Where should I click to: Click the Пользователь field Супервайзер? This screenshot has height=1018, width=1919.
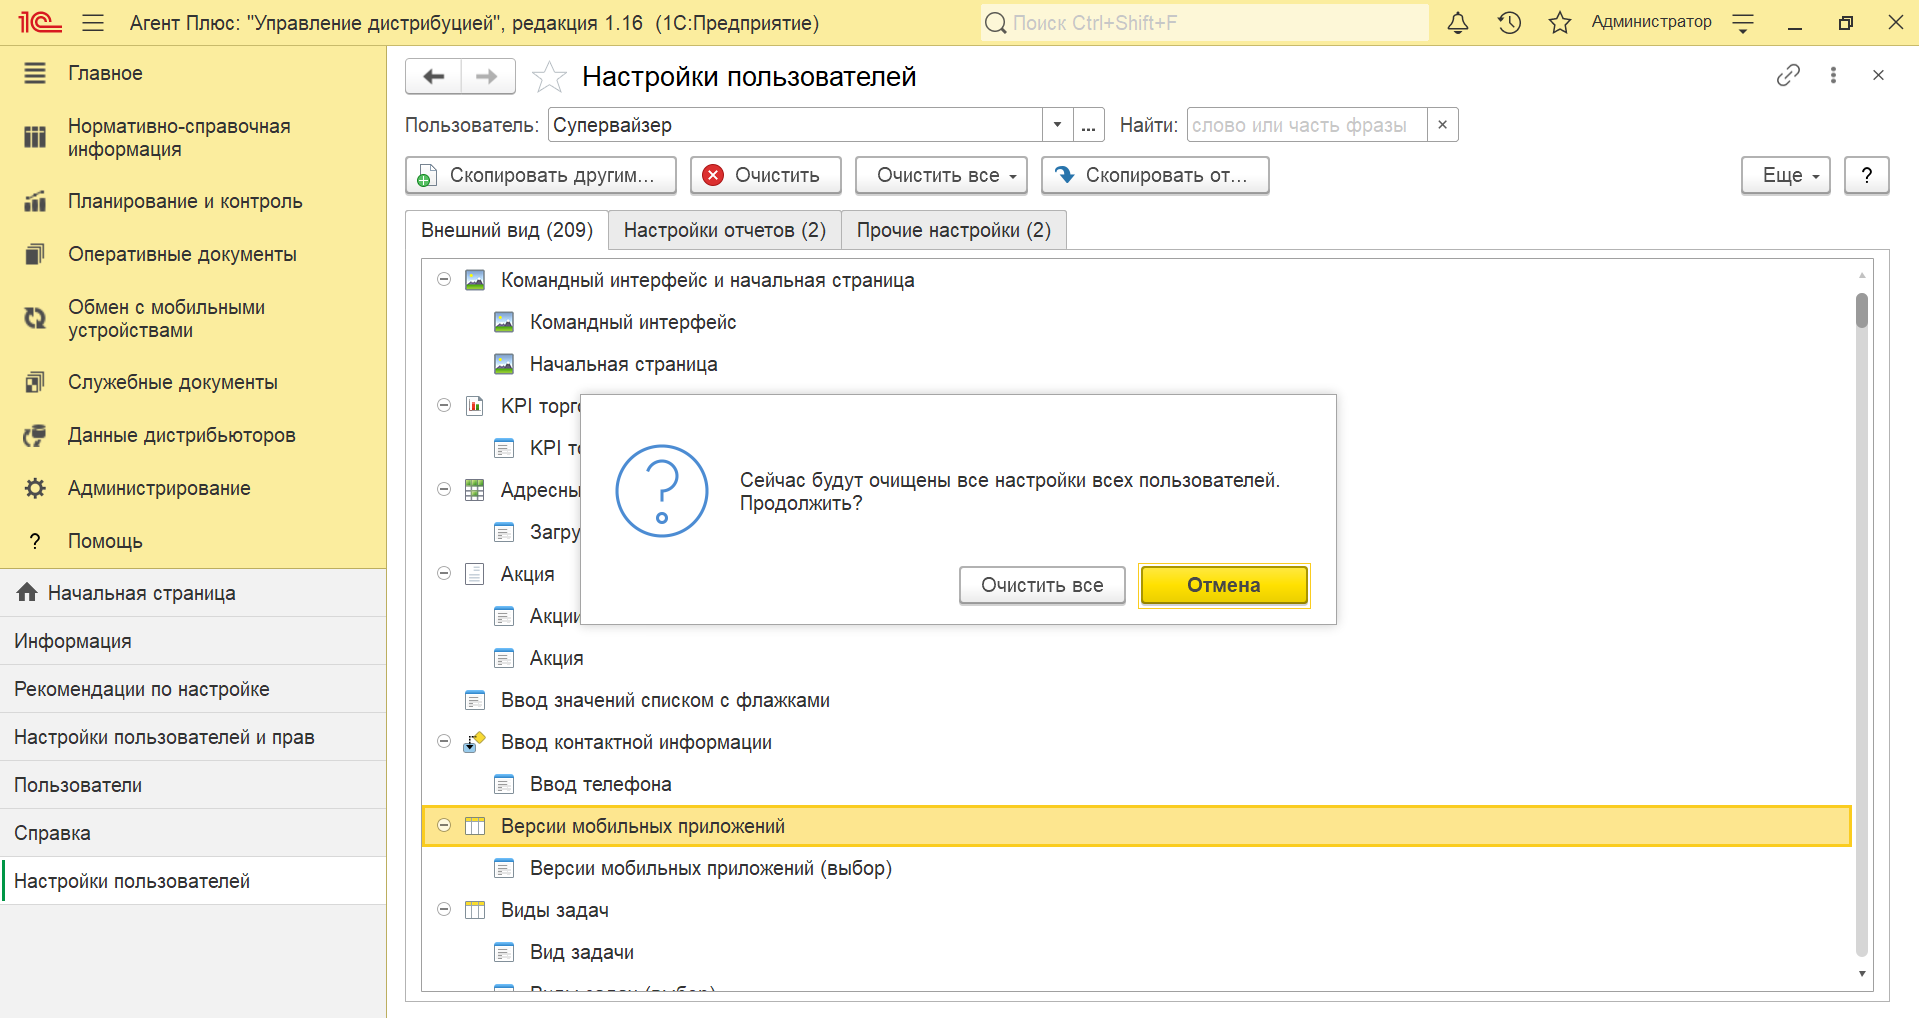tap(795, 125)
